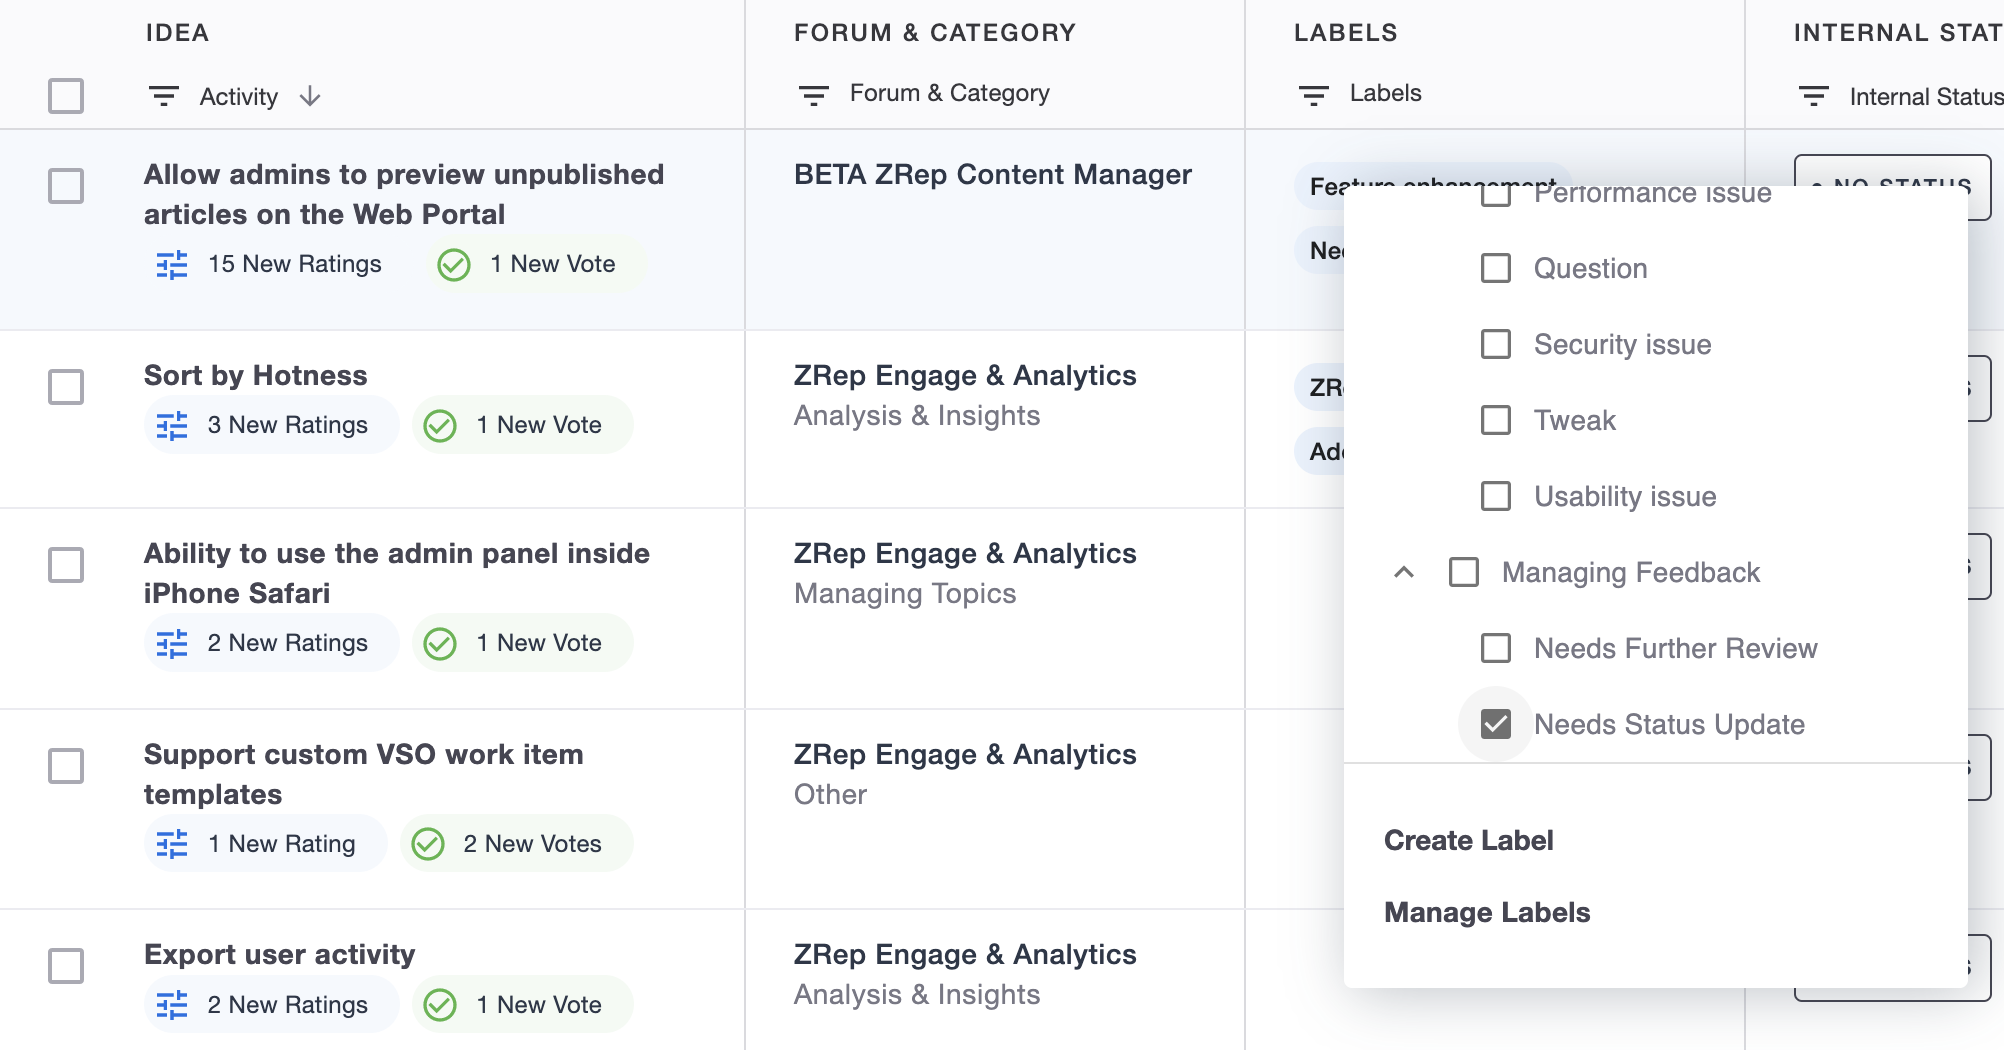This screenshot has width=2004, height=1050.
Task: Select the Sort by Hotness row checkbox
Action: tap(66, 387)
